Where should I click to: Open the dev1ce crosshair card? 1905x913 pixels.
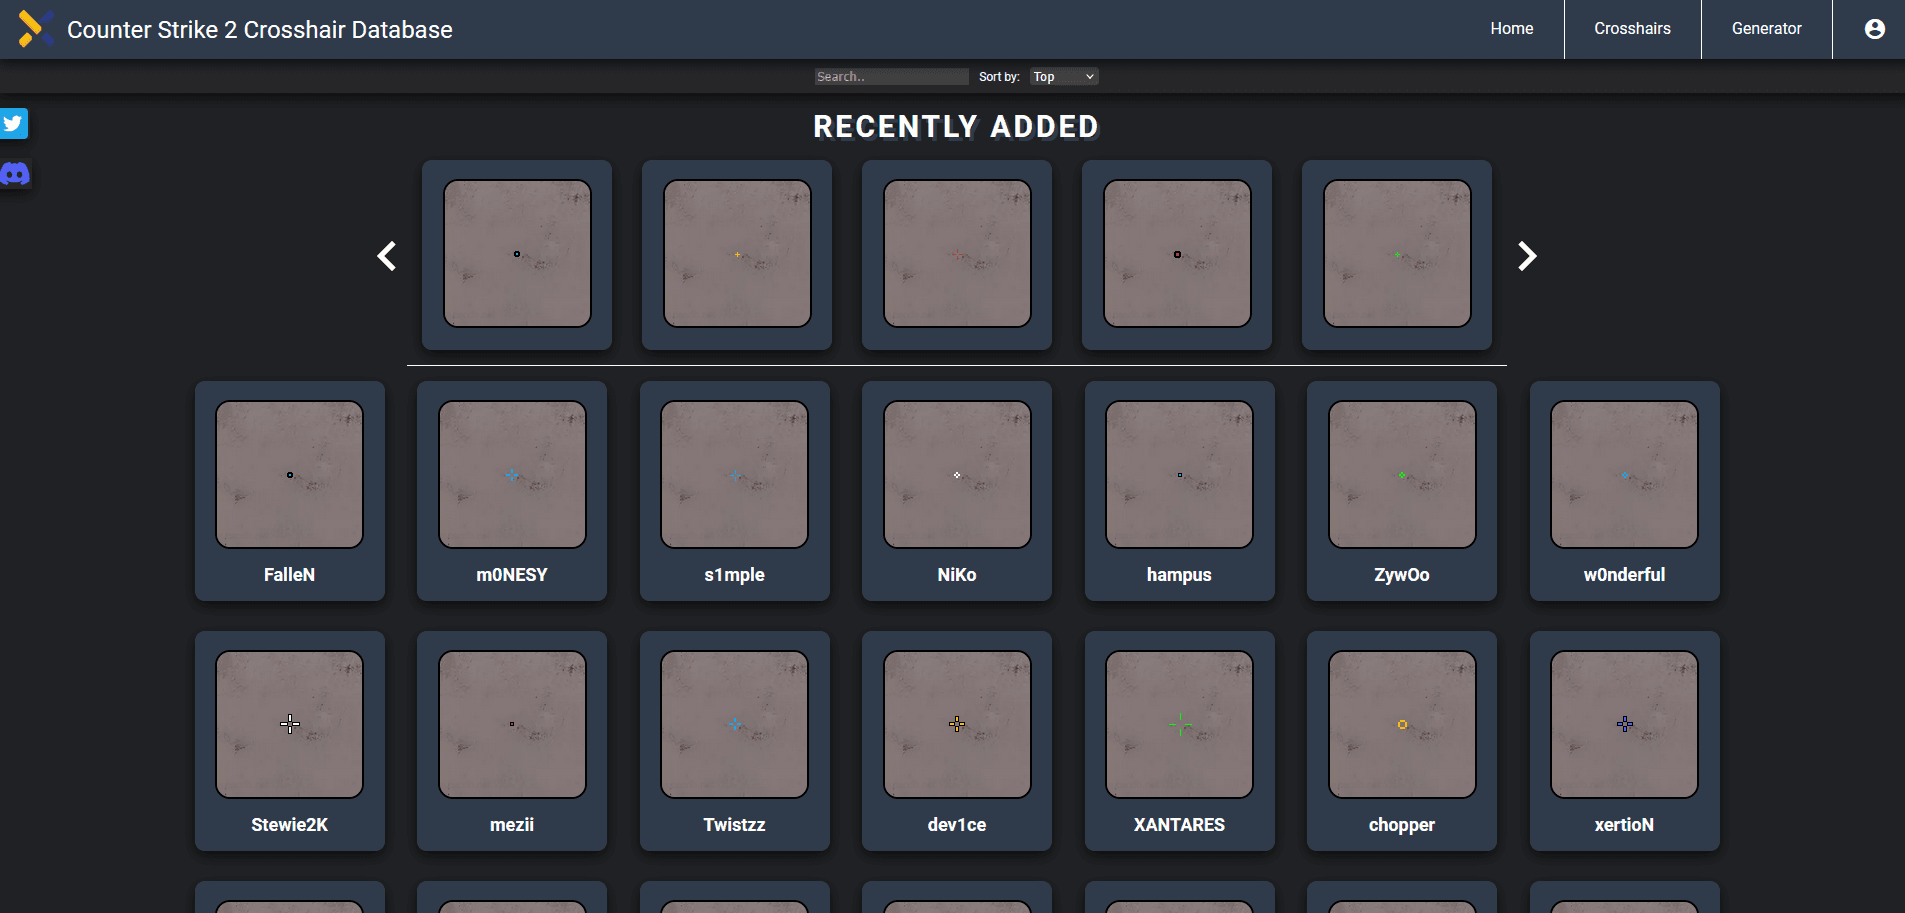tap(957, 741)
